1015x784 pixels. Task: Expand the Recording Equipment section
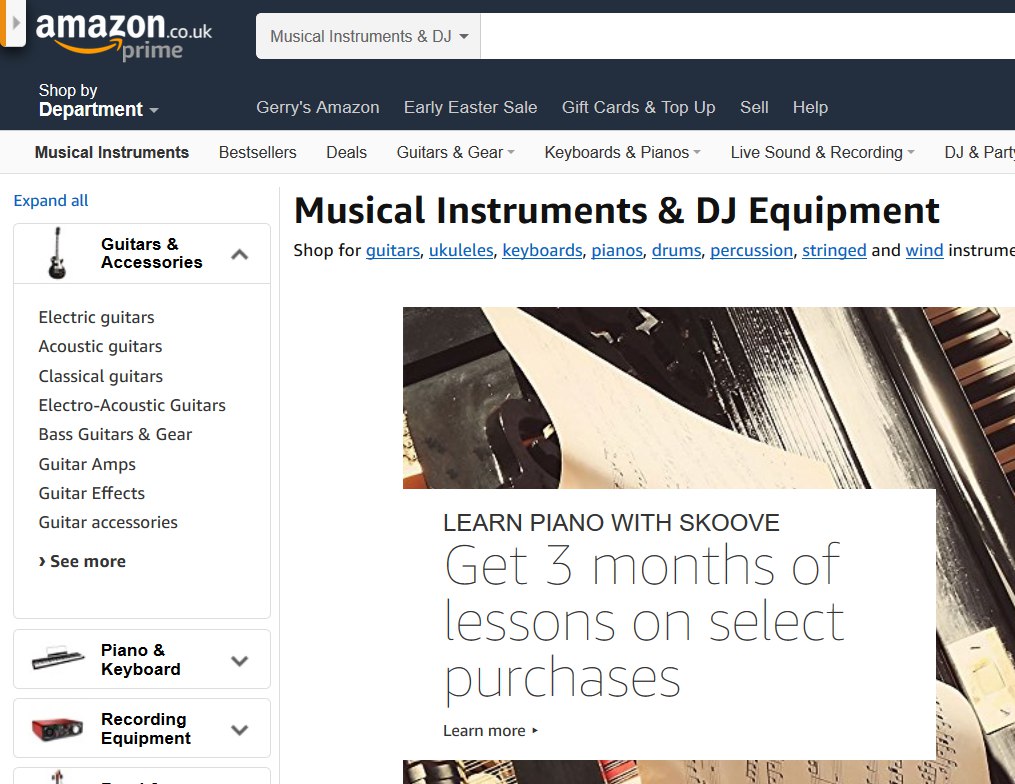pyautogui.click(x=240, y=730)
